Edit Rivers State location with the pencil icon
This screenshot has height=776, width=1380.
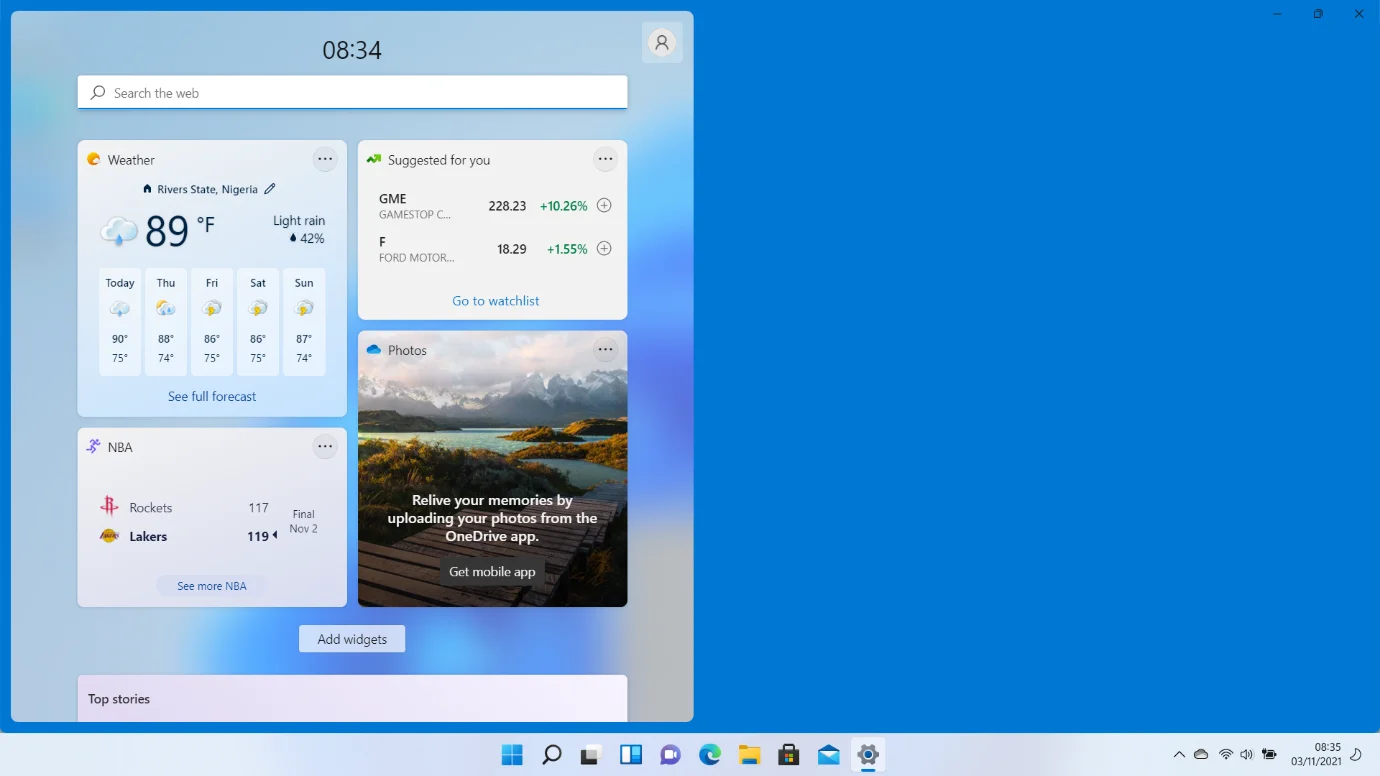coord(270,189)
